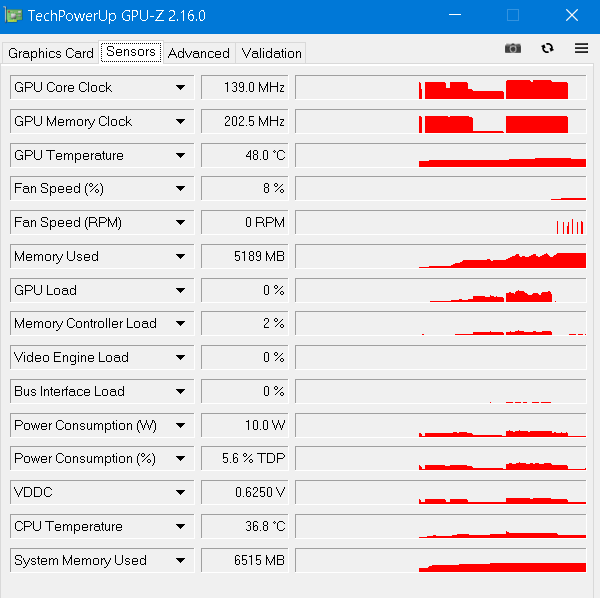Click the 0 % GPU Load value
The image size is (600, 598).
pyautogui.click(x=245, y=290)
